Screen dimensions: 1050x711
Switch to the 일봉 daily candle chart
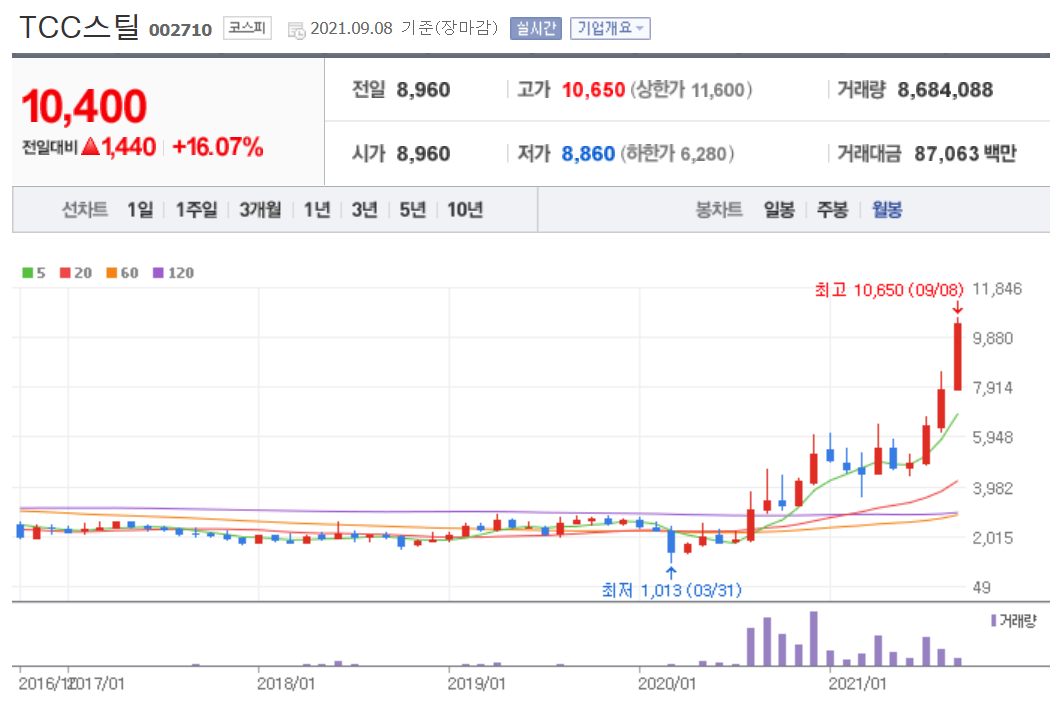779,210
